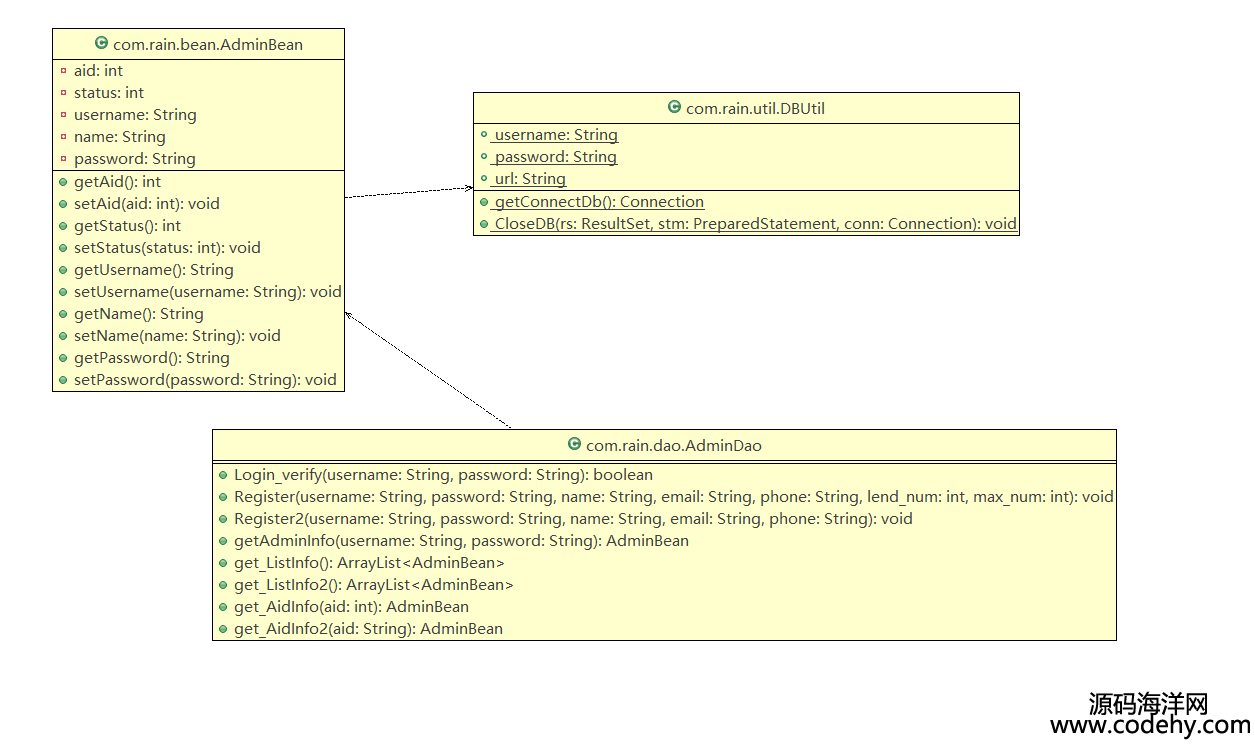Click the field icon beside DBUtil url: String
The image size is (1255, 745).
(x=484, y=179)
